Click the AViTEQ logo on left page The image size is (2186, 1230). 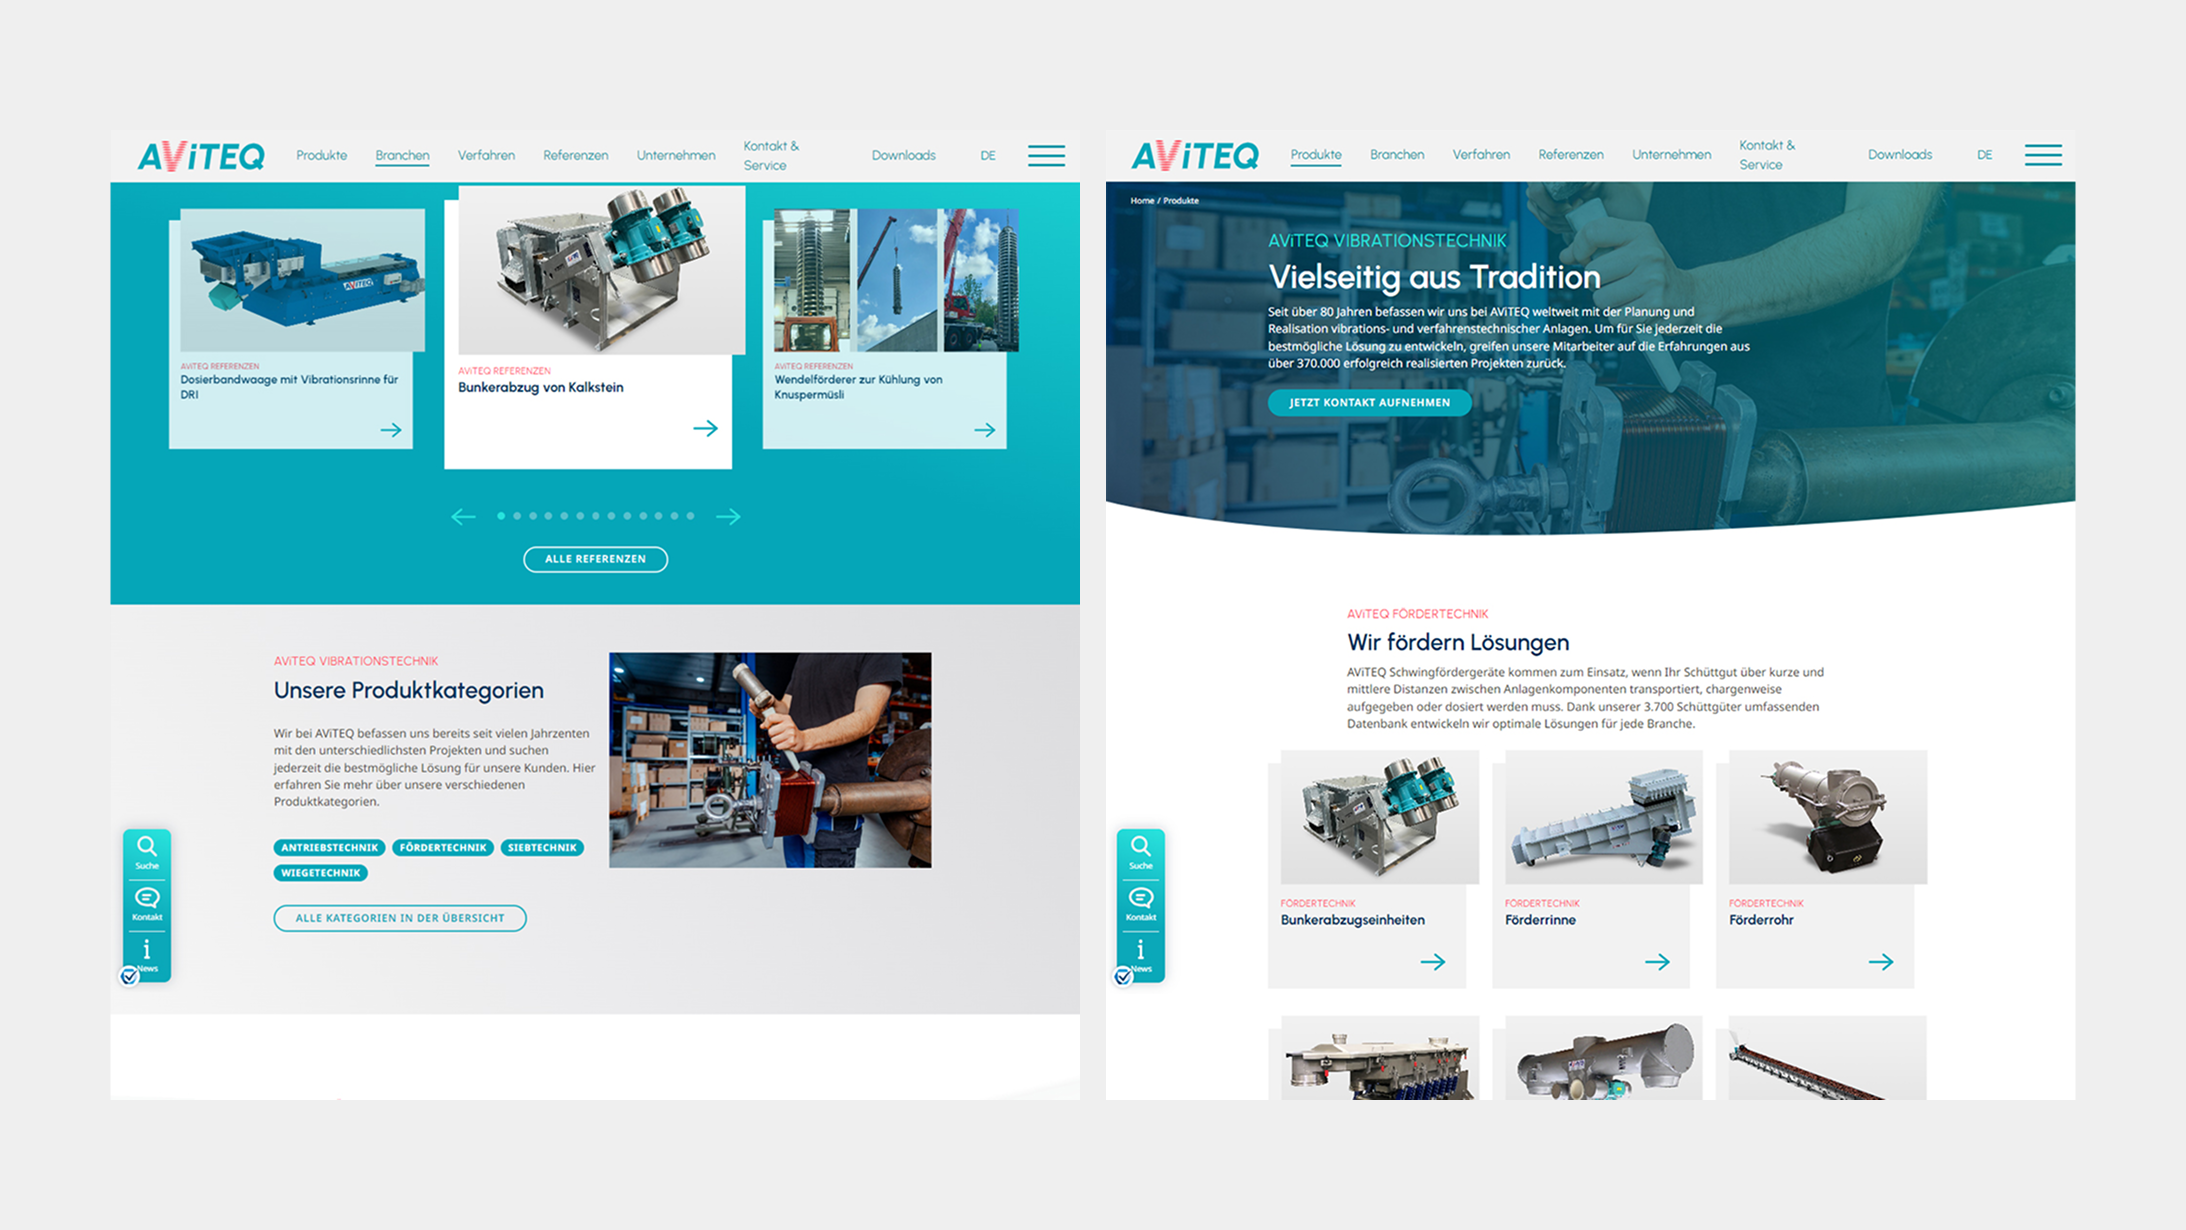(201, 156)
